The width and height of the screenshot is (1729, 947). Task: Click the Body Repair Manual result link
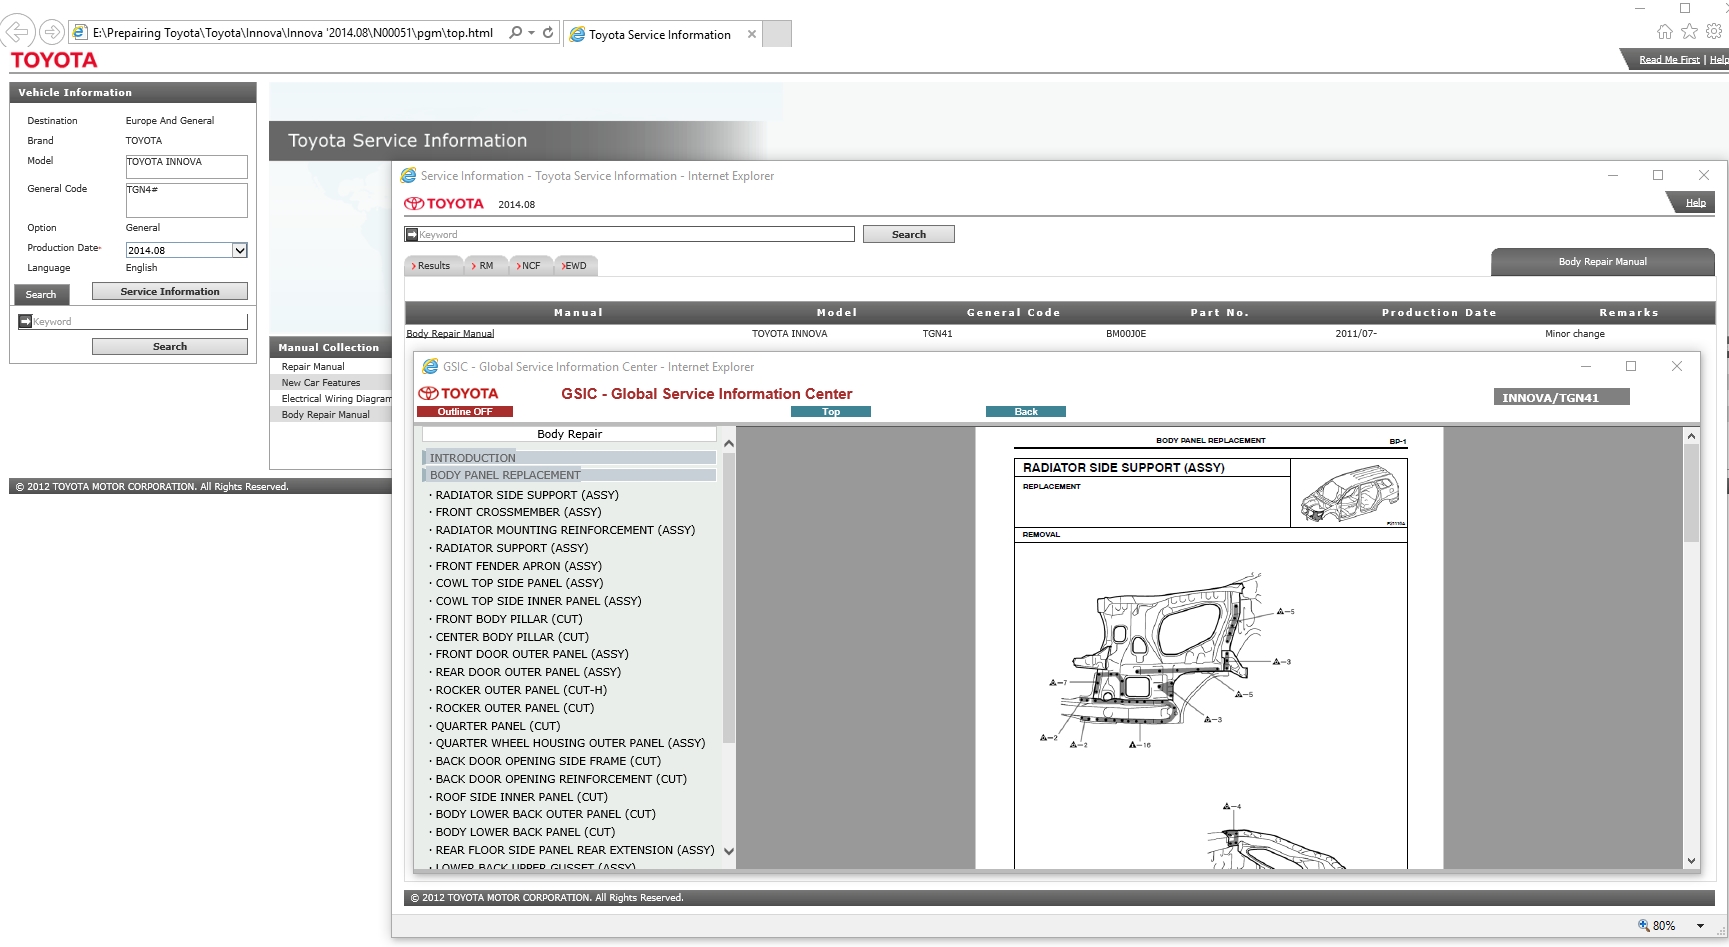point(450,334)
